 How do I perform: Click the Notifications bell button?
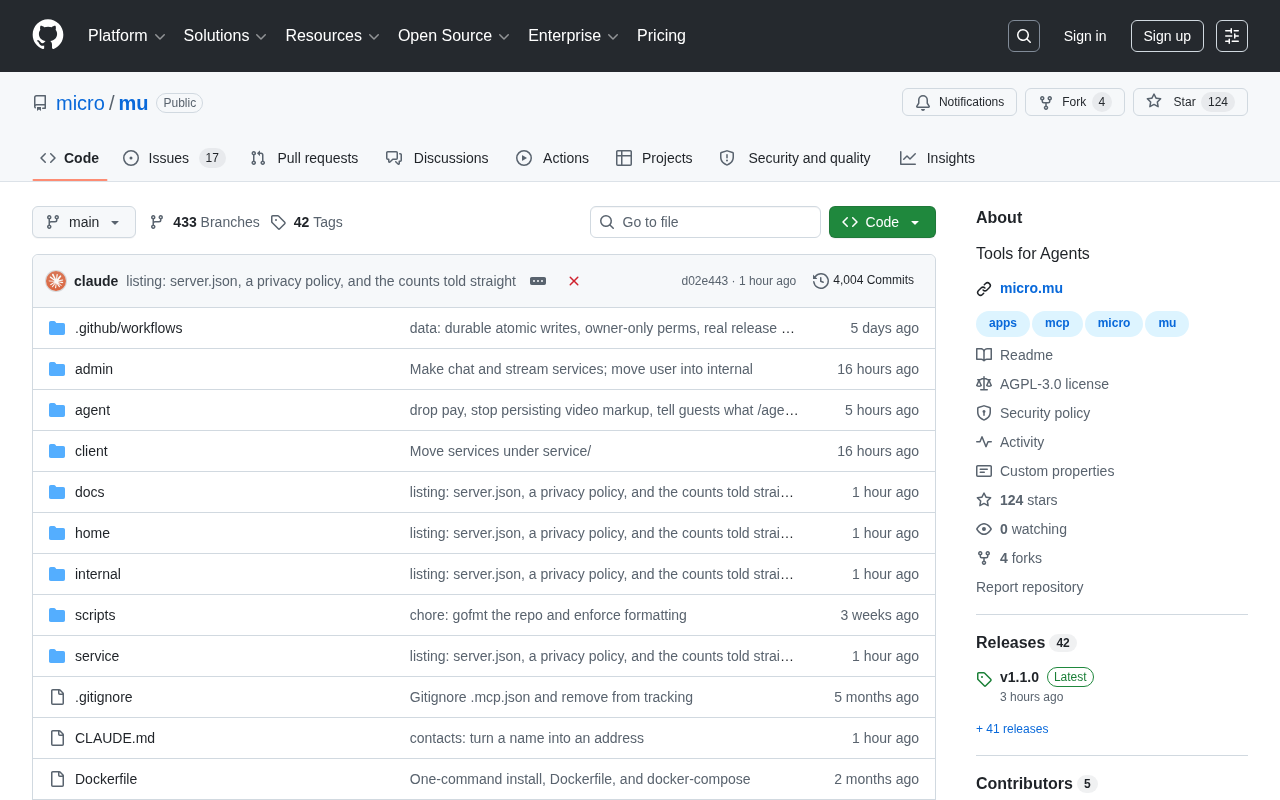959,102
